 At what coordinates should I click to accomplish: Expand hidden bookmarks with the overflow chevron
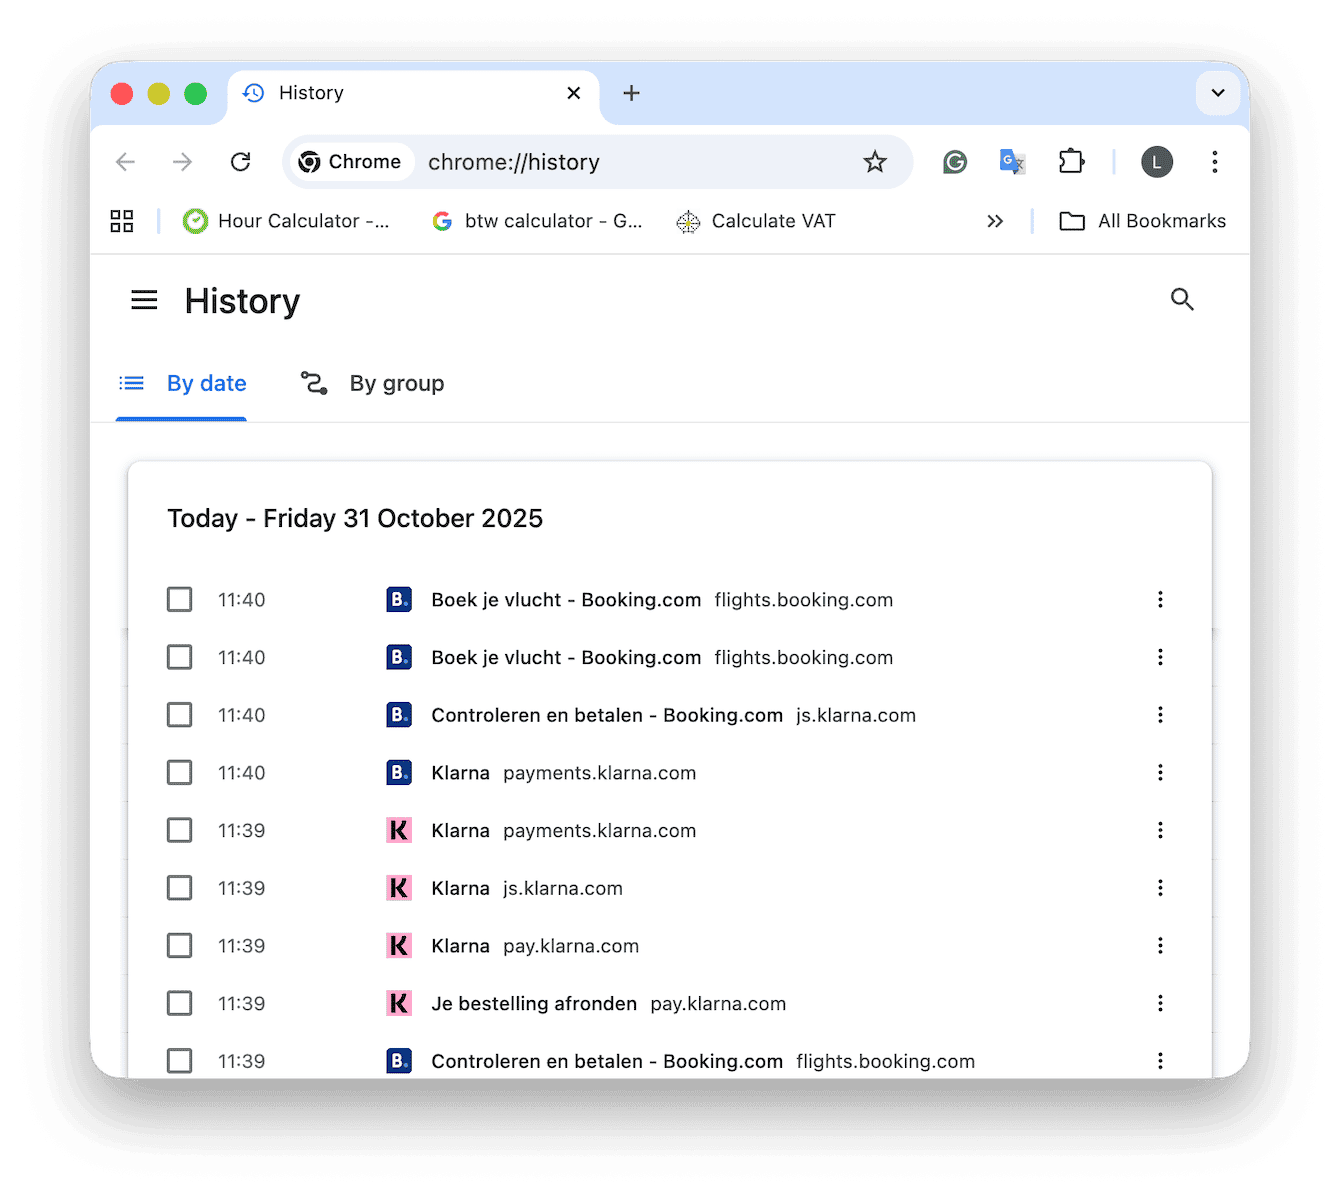(x=995, y=221)
